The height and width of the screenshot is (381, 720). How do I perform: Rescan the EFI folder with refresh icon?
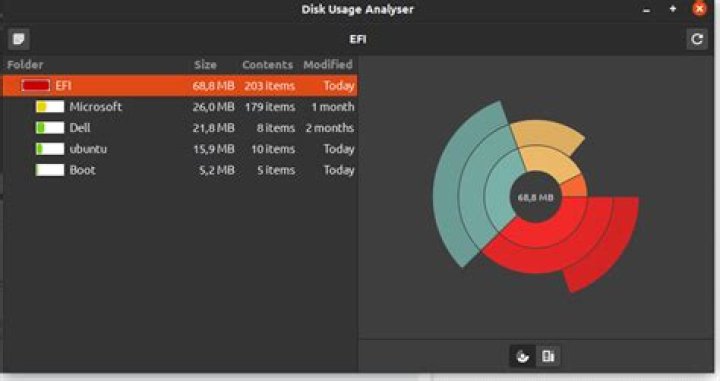coord(697,39)
